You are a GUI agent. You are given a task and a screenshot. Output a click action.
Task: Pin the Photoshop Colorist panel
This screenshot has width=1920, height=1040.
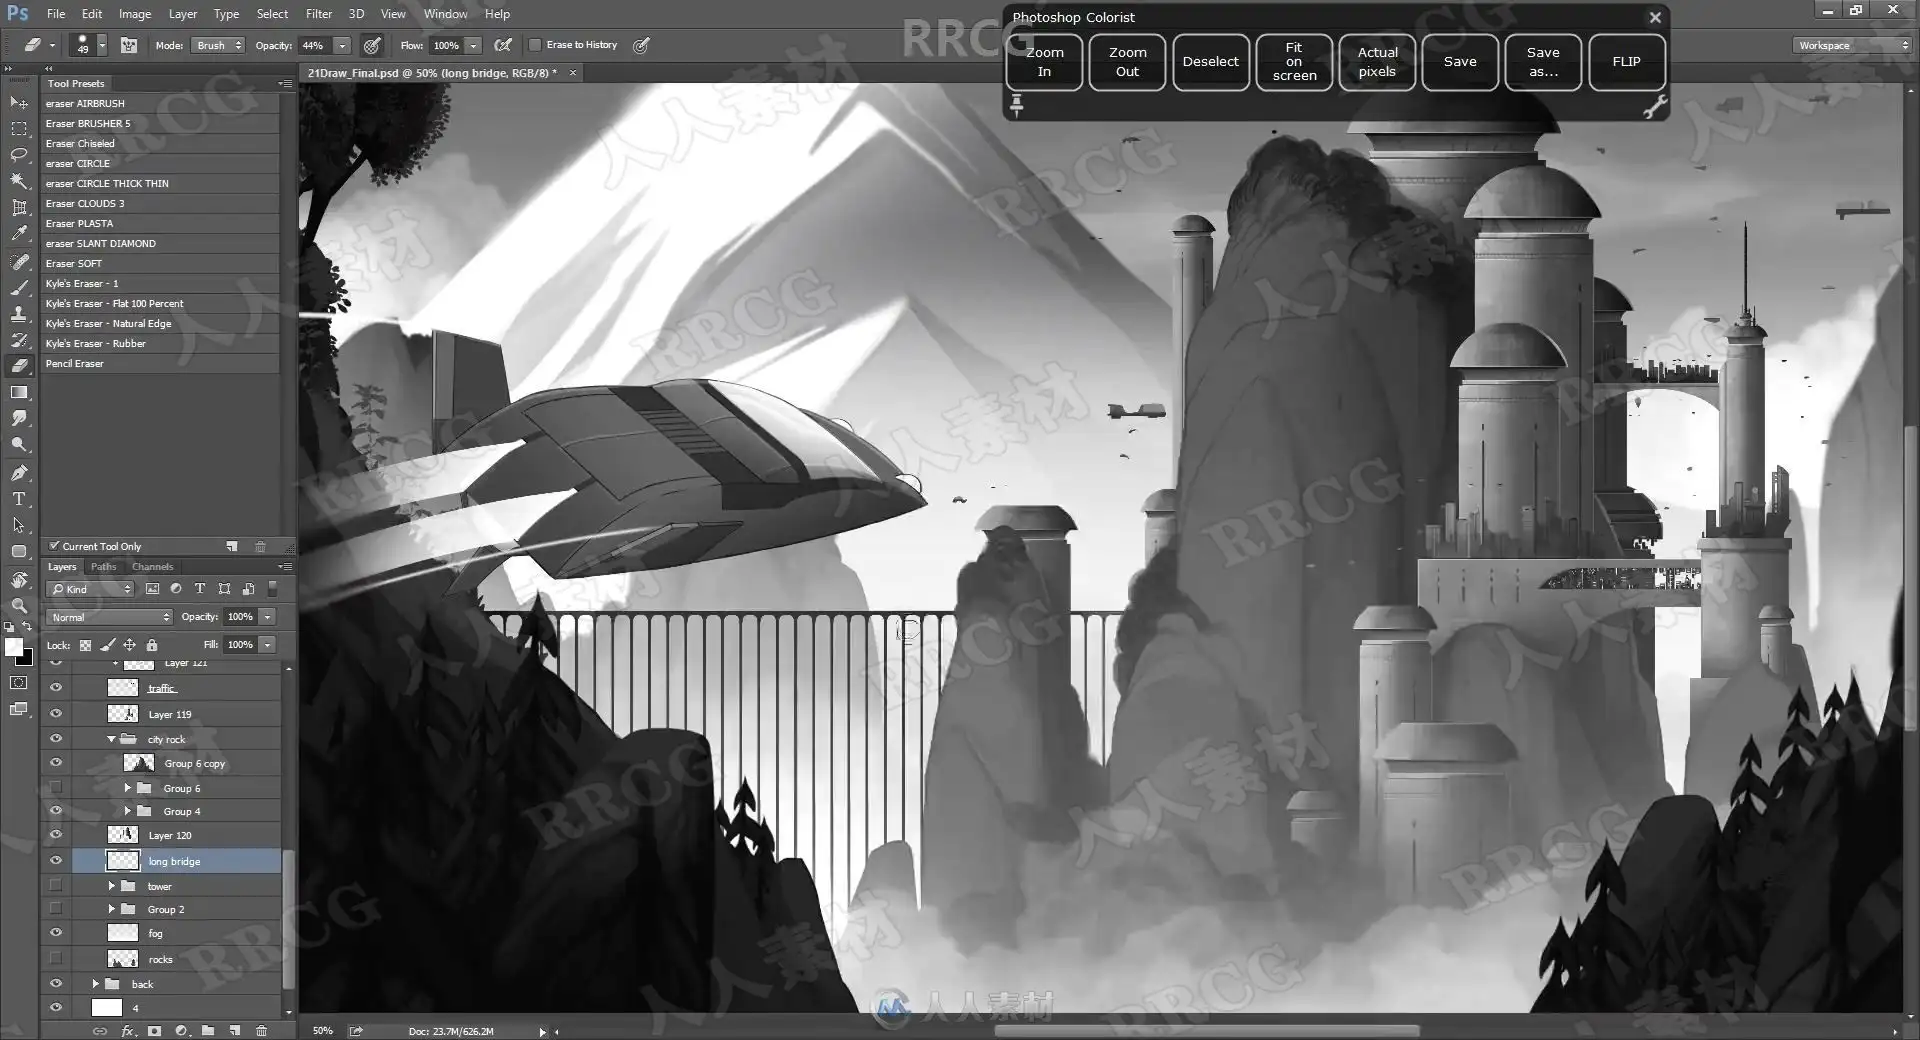coord(1017,104)
